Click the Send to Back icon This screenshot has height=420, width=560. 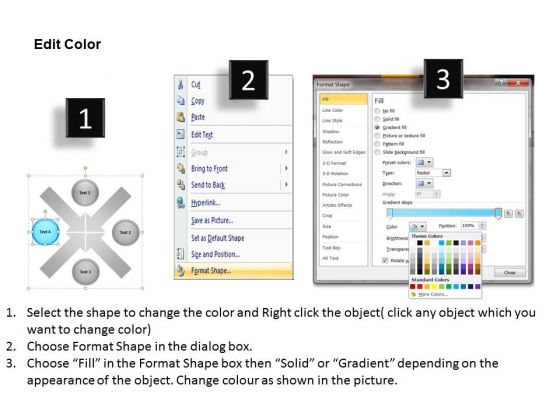click(x=181, y=185)
